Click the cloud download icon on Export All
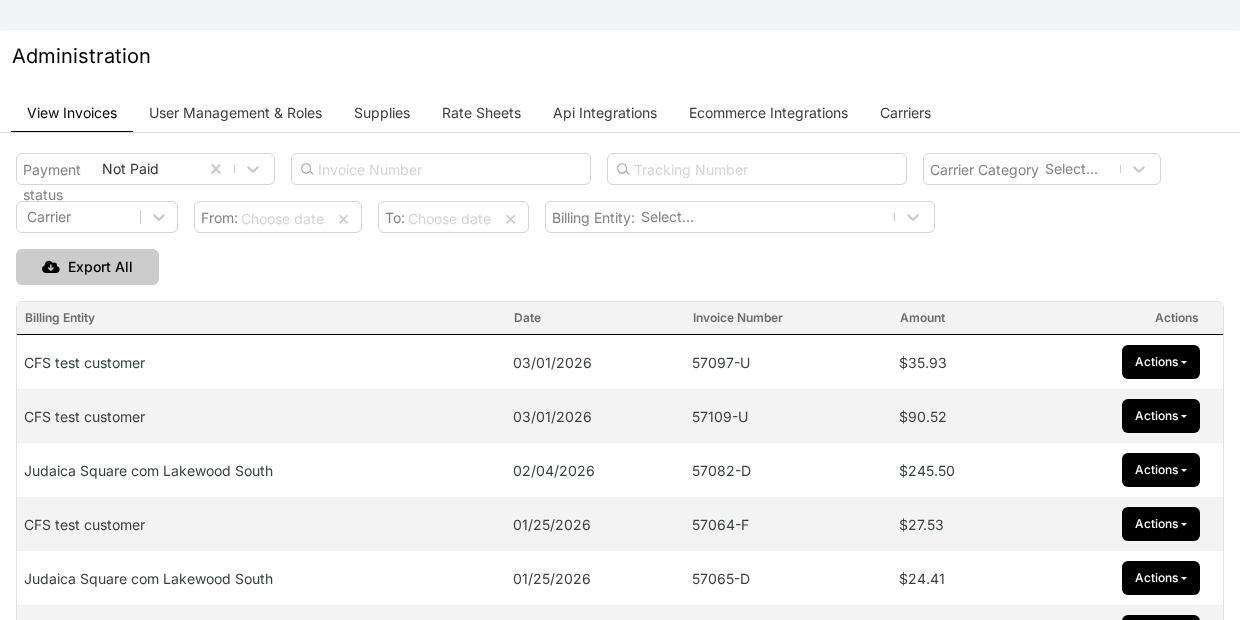 [51, 267]
